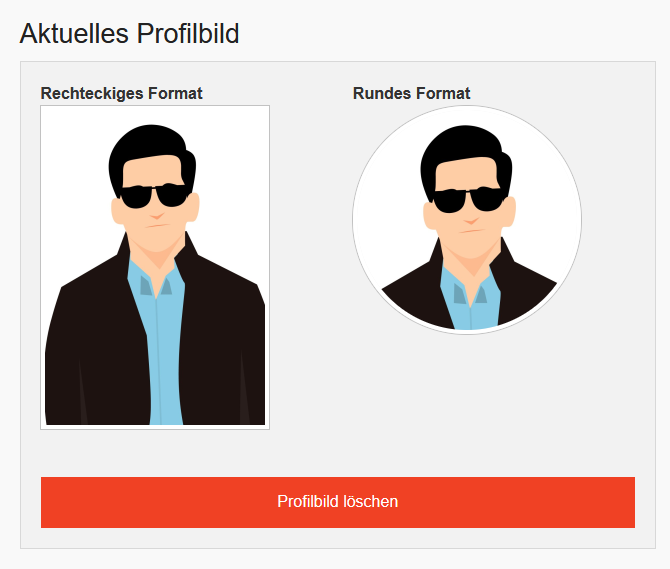Viewport: 670px width, 569px height.
Task: Click the red "Profilbild löschen" button
Action: 337,502
